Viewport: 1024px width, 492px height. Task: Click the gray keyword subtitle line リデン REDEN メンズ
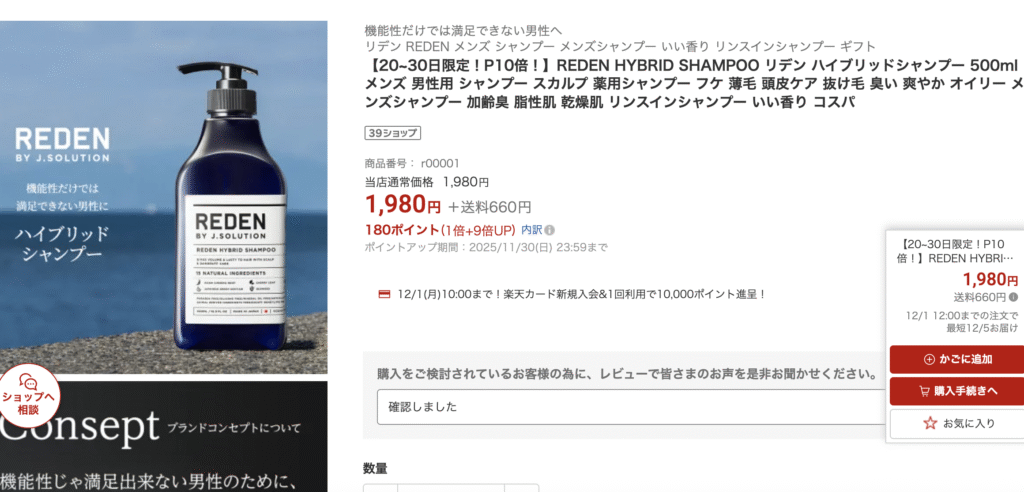click(x=619, y=46)
